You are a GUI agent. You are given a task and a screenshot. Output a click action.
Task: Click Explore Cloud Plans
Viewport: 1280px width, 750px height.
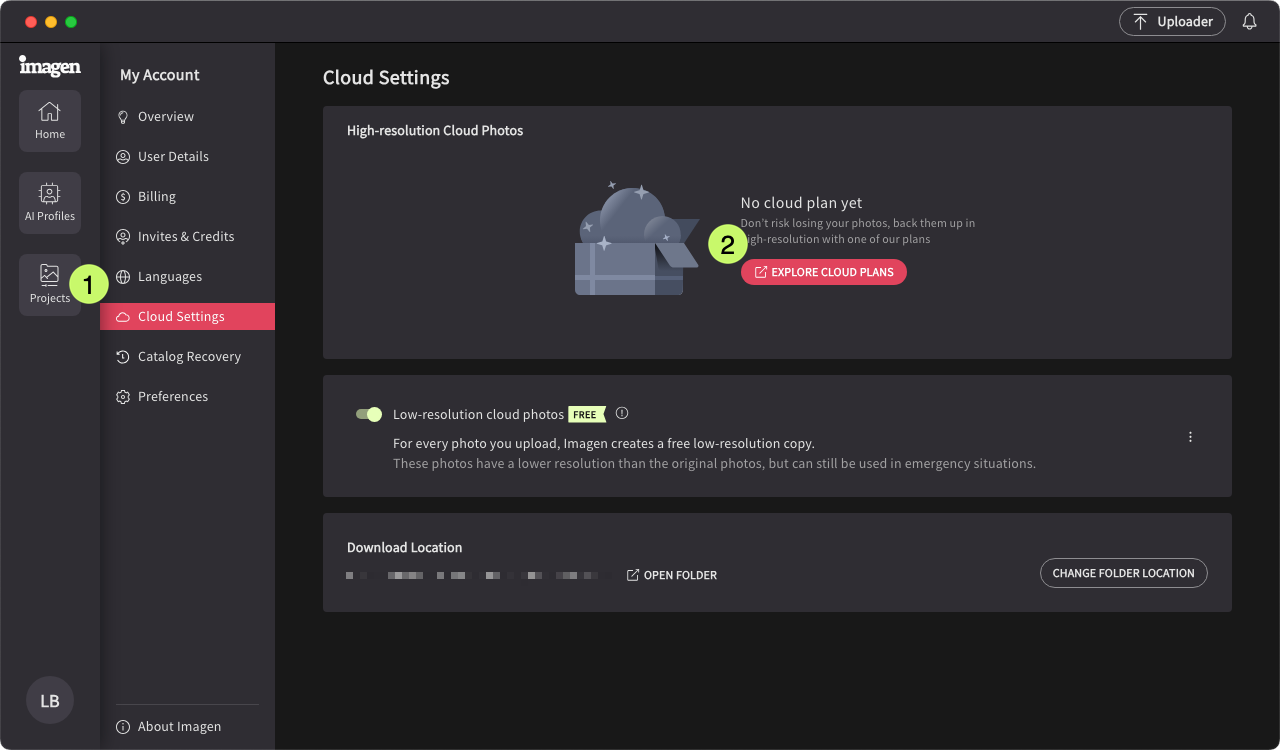click(824, 272)
